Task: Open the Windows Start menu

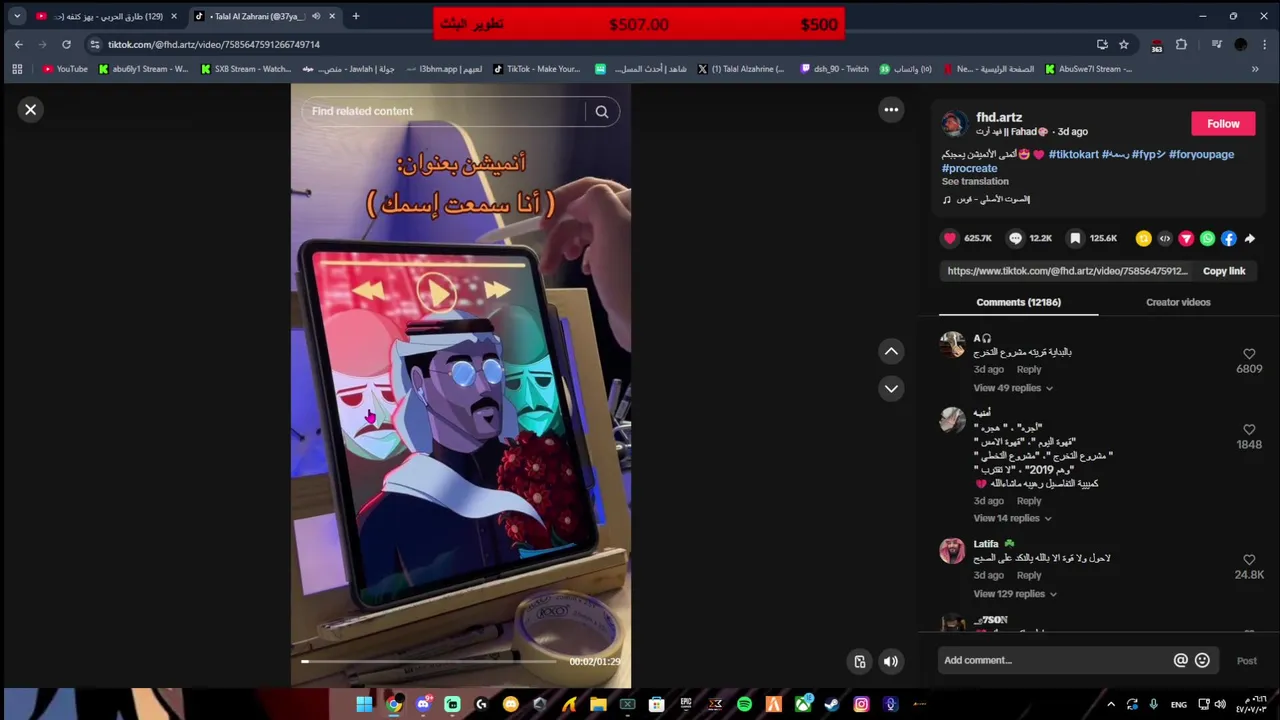Action: (365, 704)
